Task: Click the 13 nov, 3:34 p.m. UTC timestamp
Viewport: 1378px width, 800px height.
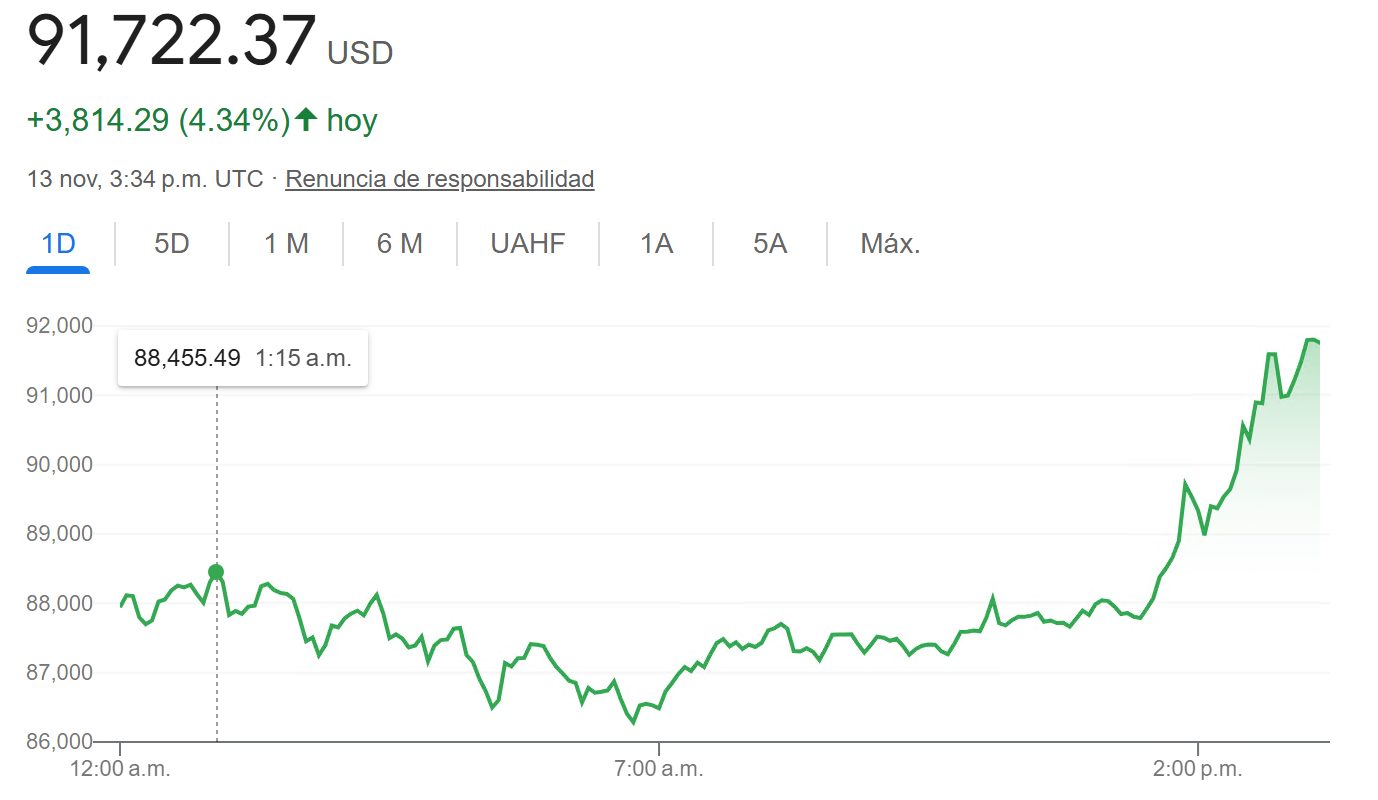Action: (145, 179)
